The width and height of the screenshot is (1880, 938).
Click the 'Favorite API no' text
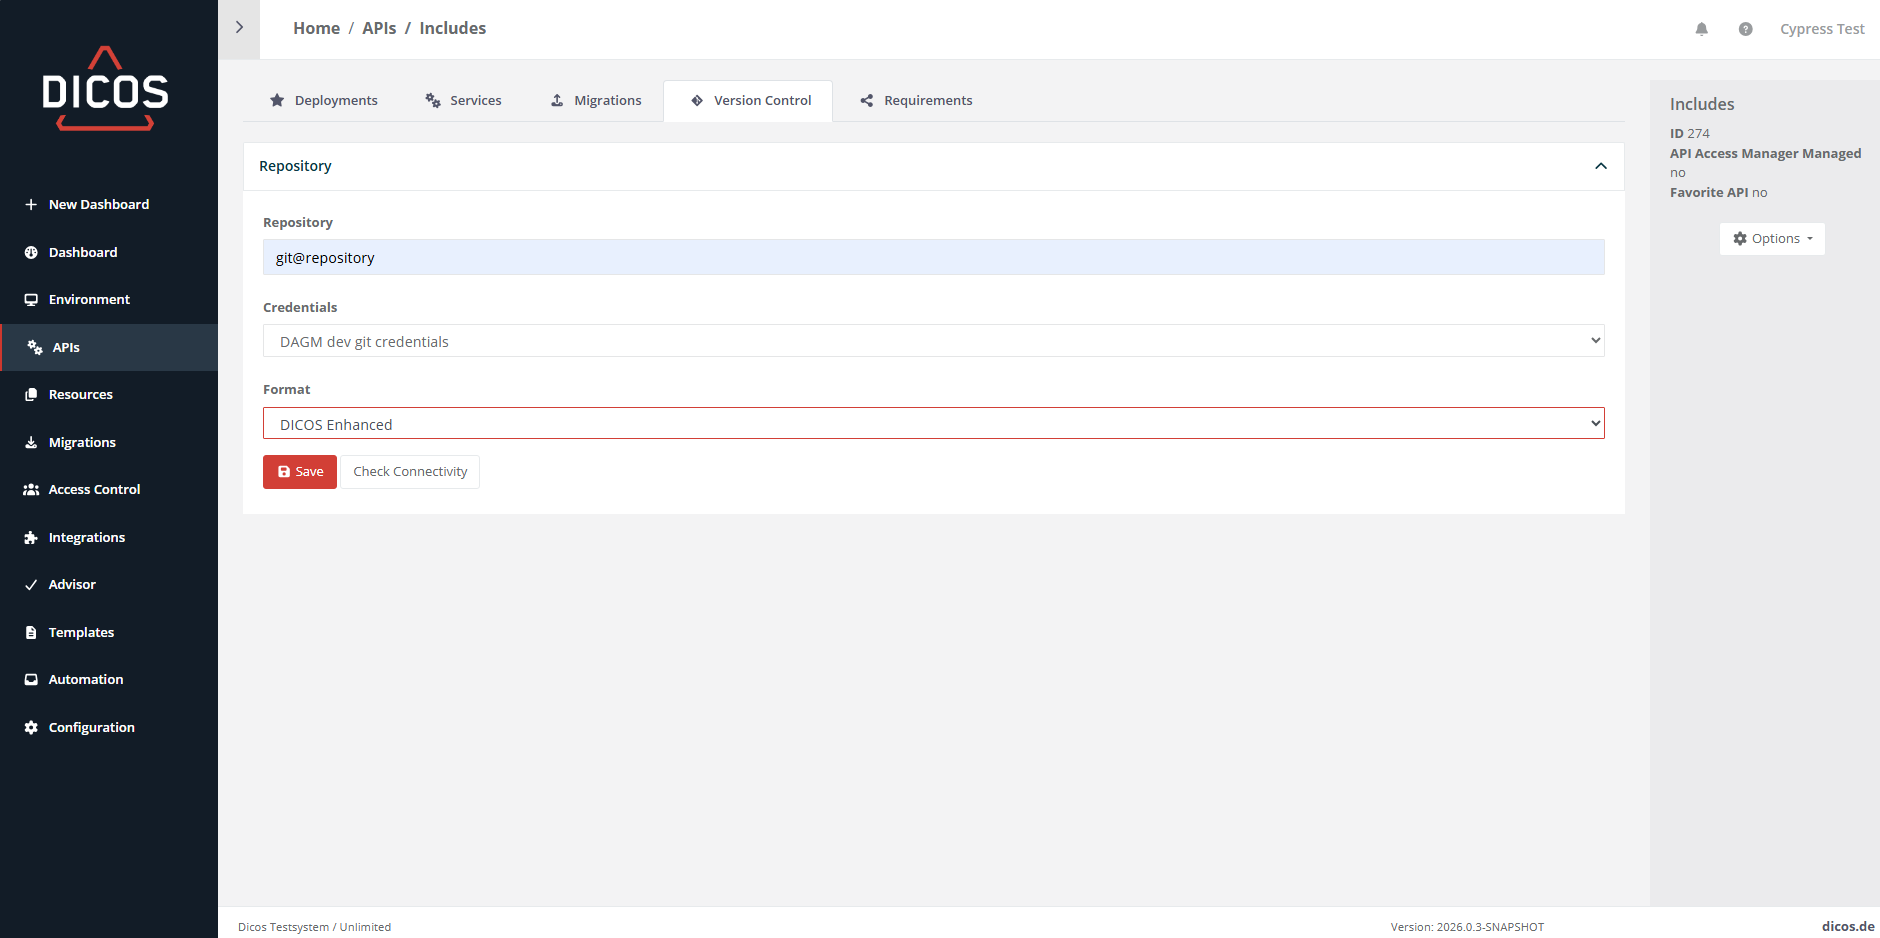tap(1719, 192)
